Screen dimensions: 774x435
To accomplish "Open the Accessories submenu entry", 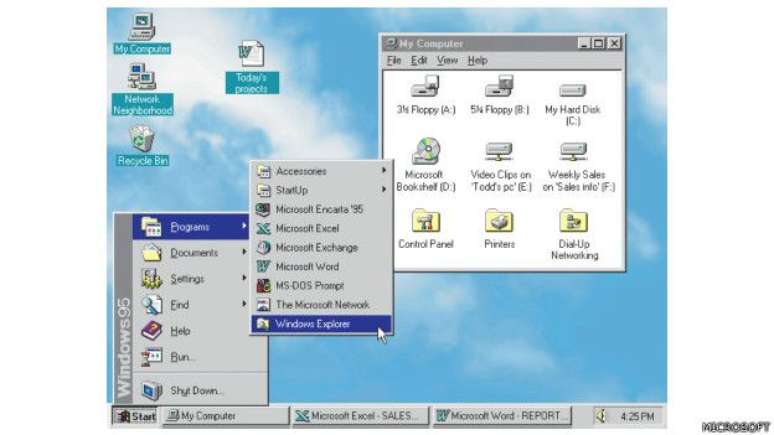I will click(x=321, y=171).
